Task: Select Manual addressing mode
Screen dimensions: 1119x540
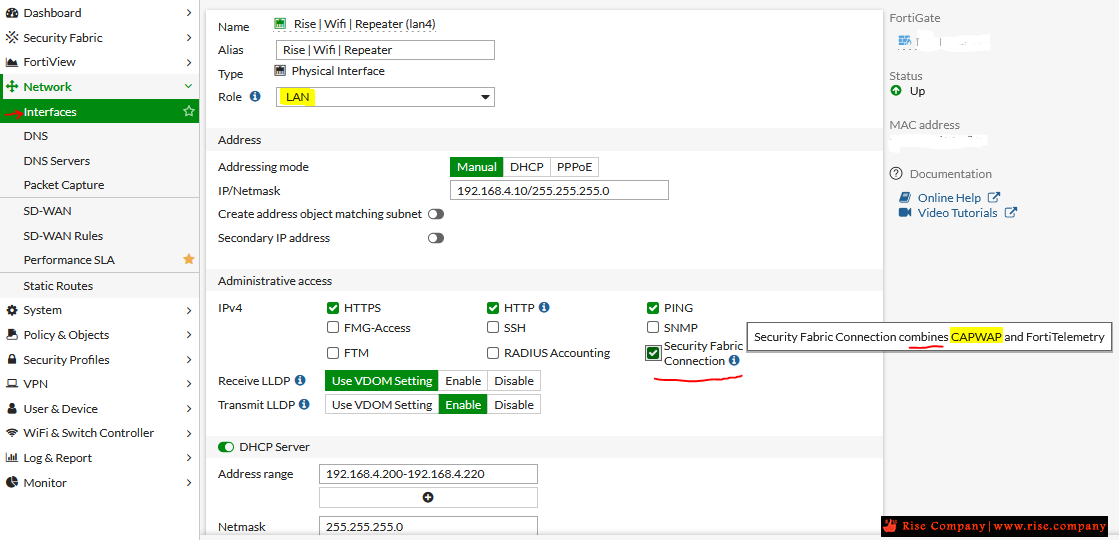Action: click(477, 167)
